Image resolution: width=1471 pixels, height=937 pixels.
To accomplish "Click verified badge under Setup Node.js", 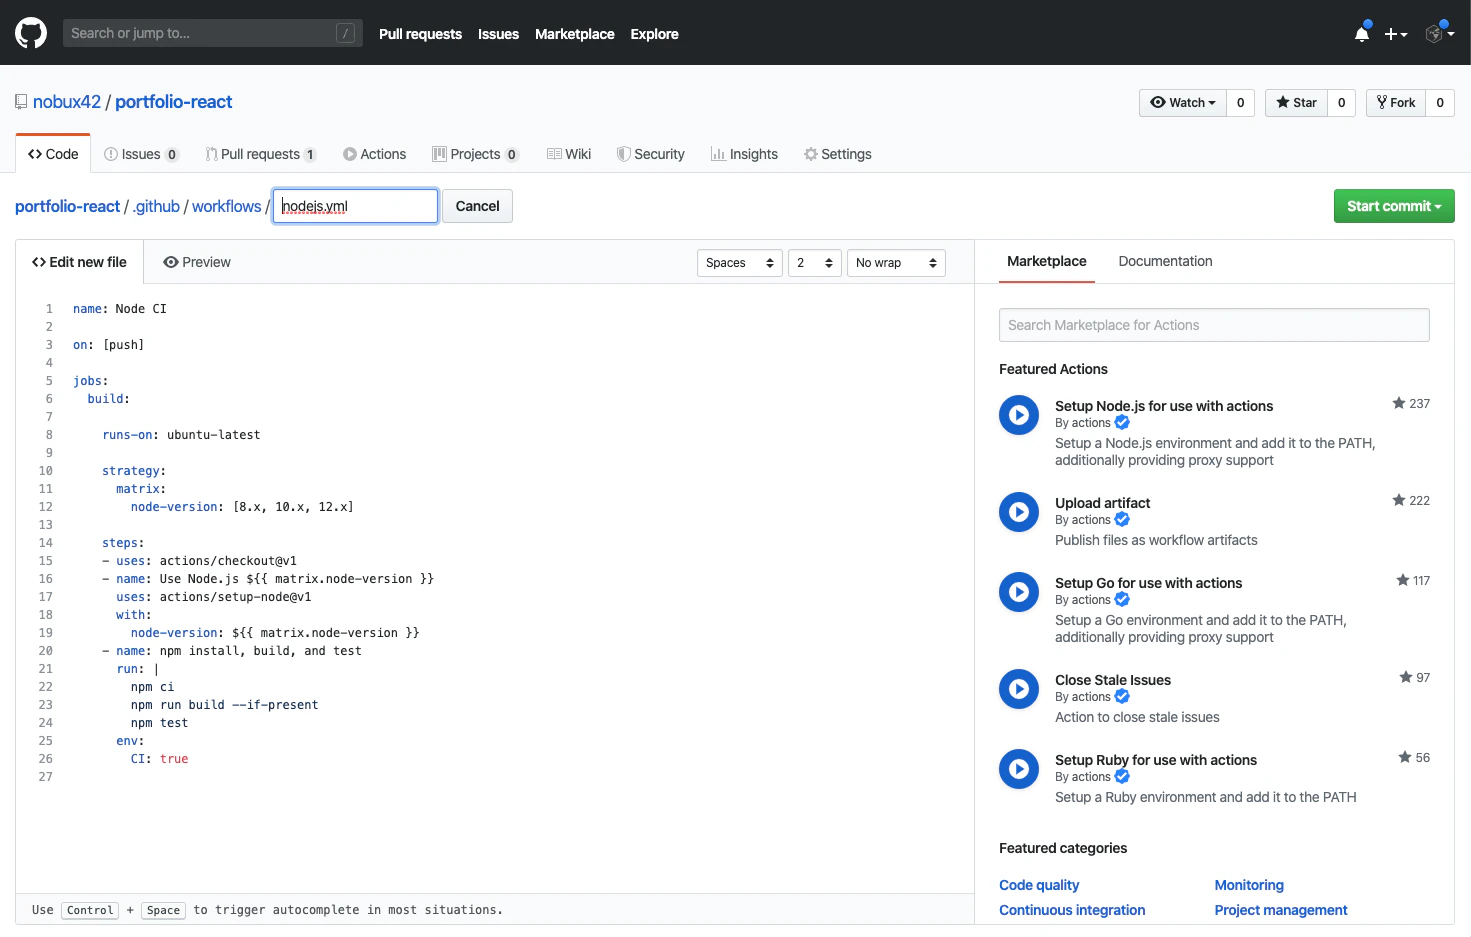I will 1122,423.
